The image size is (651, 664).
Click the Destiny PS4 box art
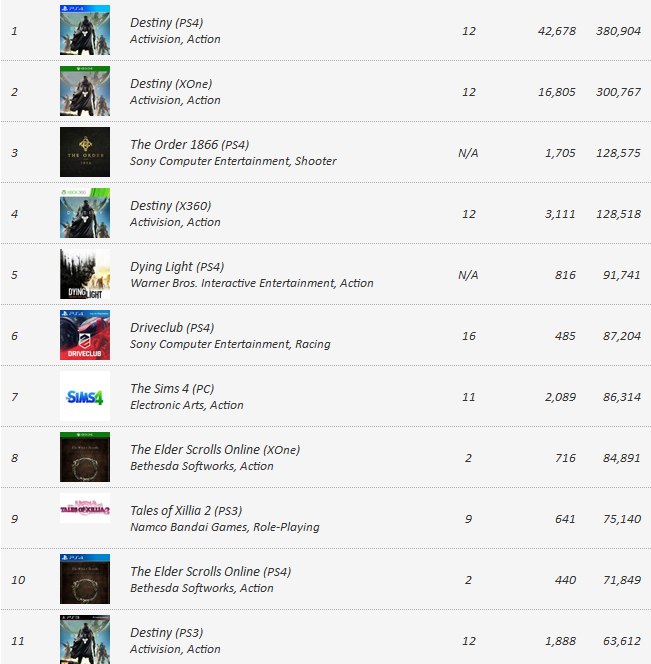coord(85,30)
